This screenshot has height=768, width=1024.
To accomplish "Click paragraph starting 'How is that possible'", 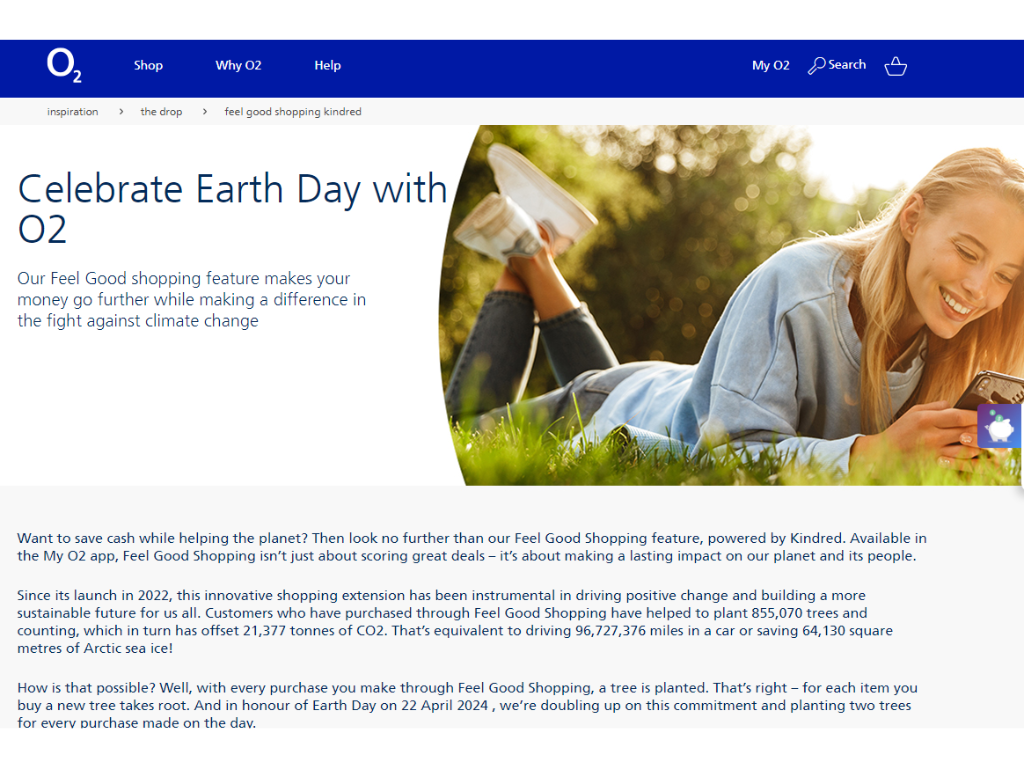I will tap(467, 705).
